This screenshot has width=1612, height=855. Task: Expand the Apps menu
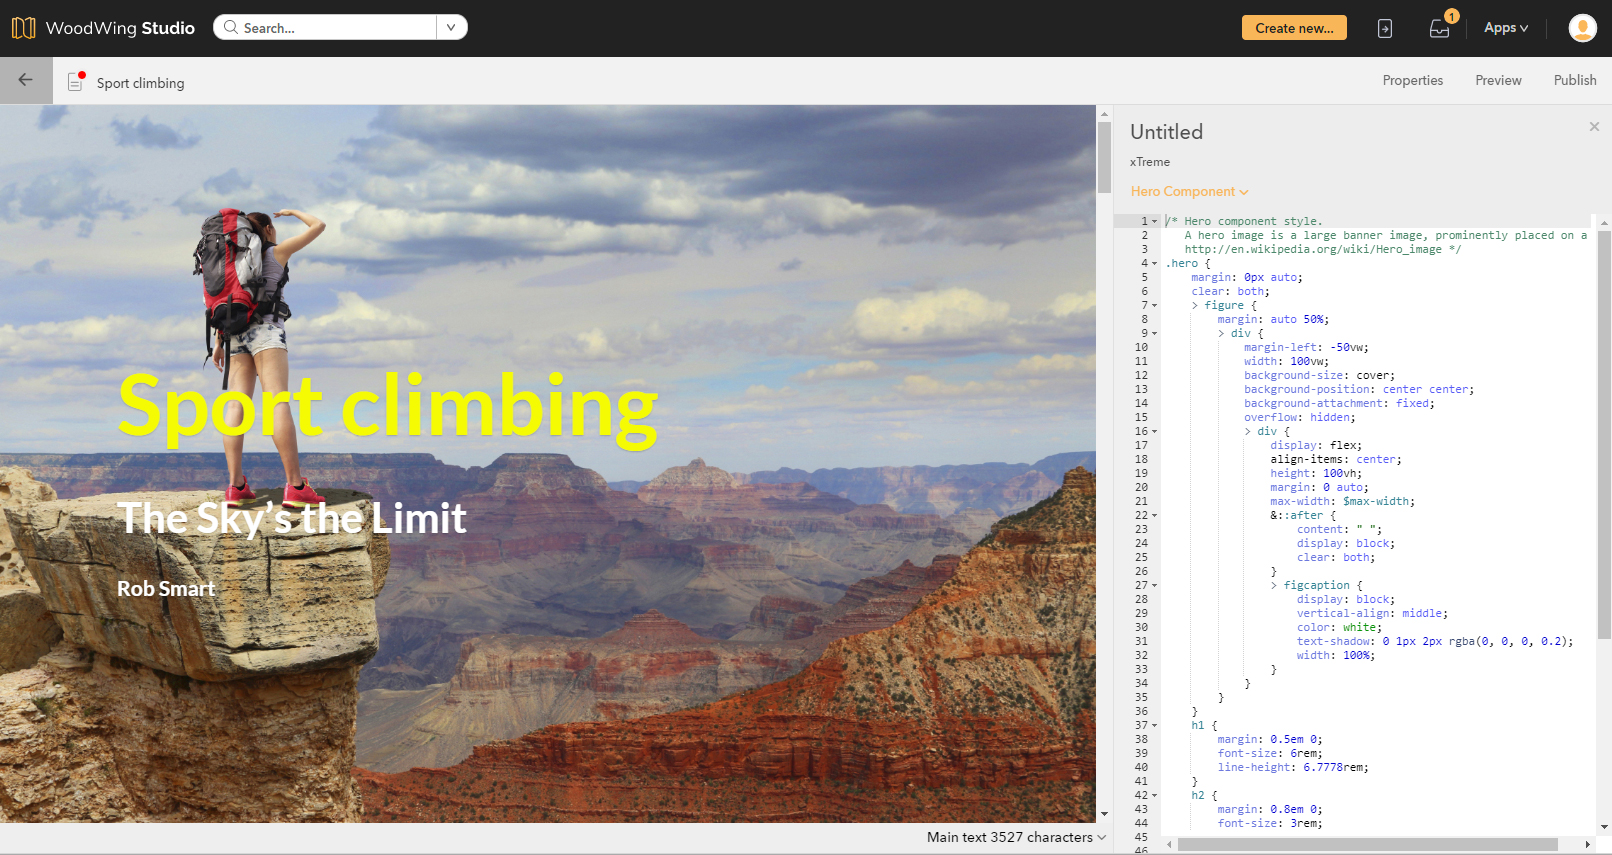pyautogui.click(x=1505, y=28)
